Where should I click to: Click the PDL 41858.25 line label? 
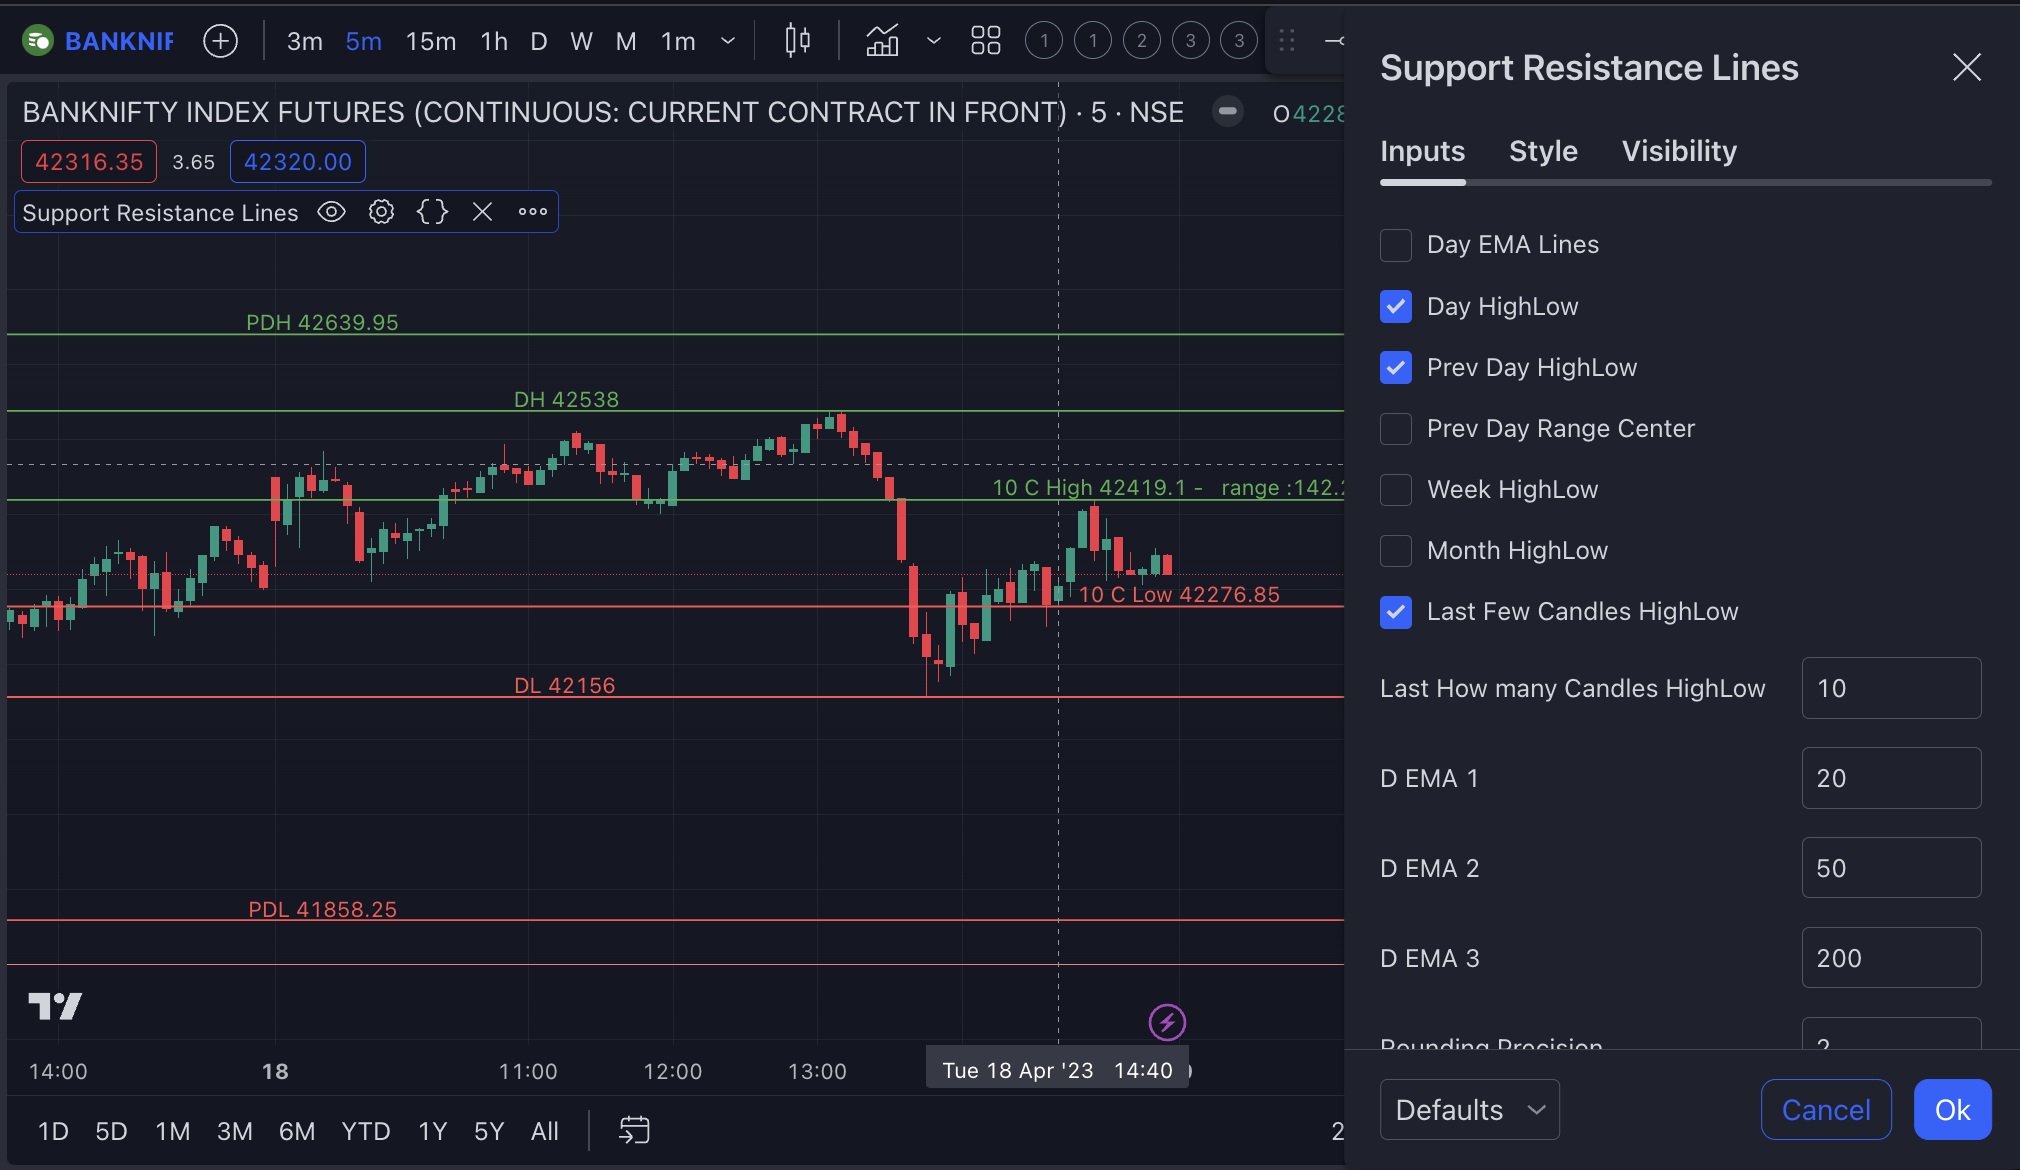[x=322, y=909]
